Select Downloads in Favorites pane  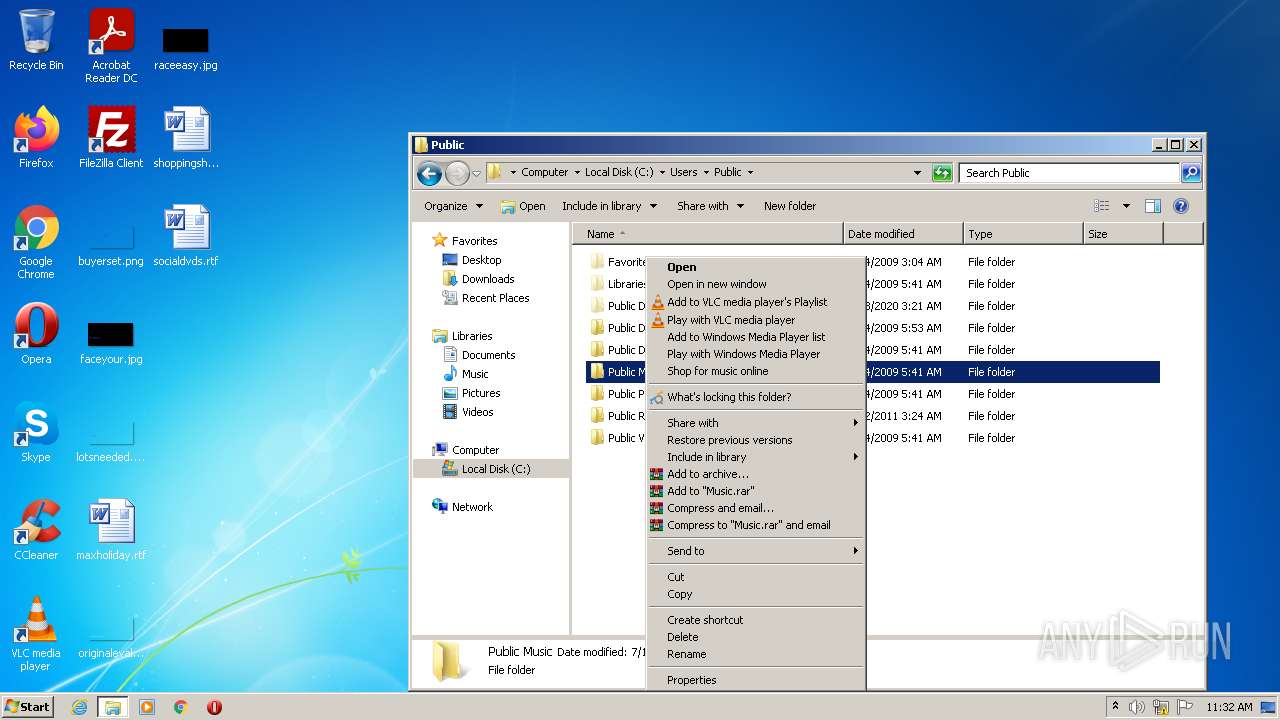[488, 279]
